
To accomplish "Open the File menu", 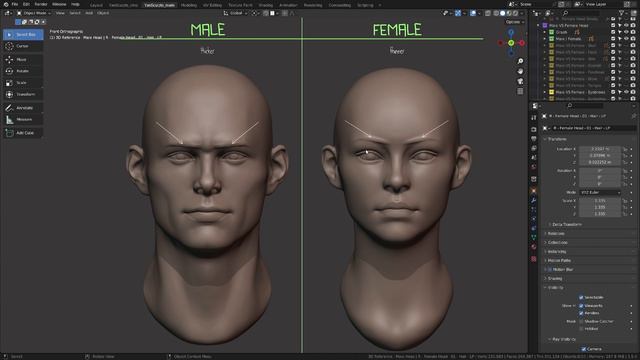I will pyautogui.click(x=15, y=4).
